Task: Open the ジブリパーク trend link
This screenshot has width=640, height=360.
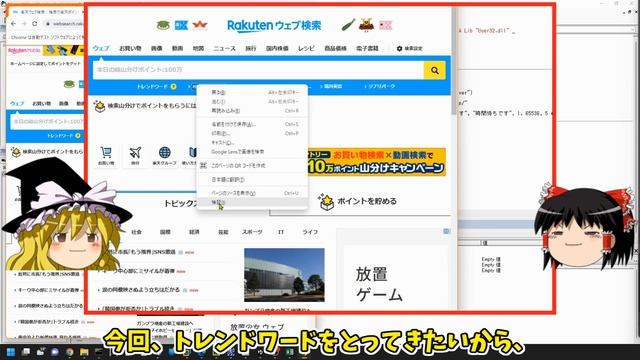Action: pos(380,87)
